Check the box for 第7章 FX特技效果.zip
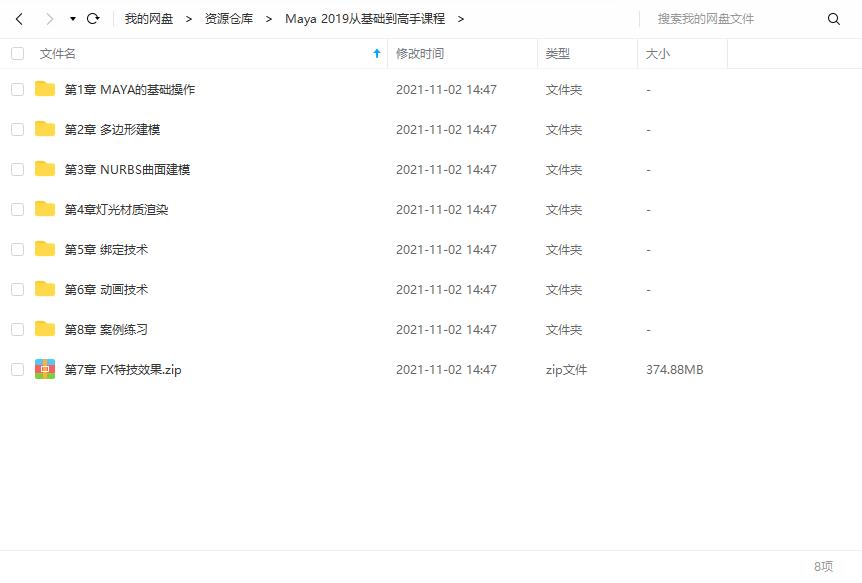Viewport: 862px width, 583px height. point(18,370)
